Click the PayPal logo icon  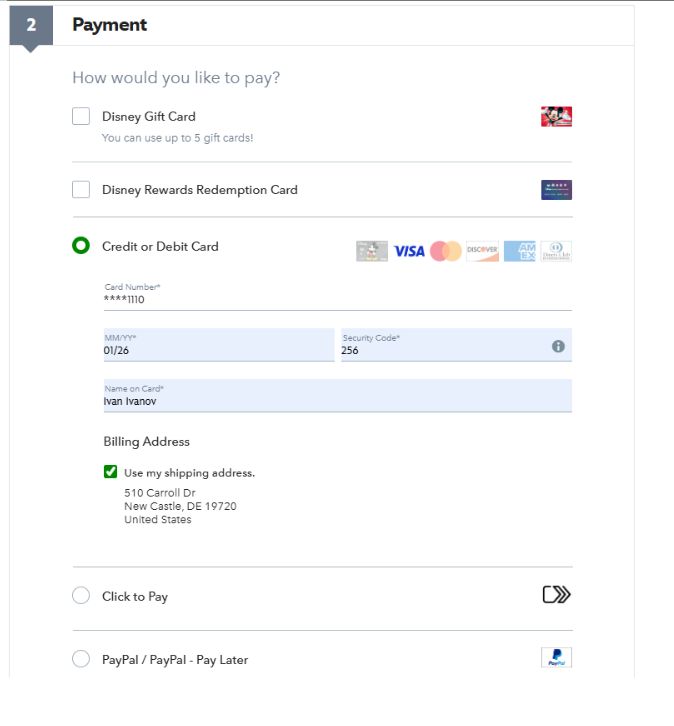(x=556, y=658)
